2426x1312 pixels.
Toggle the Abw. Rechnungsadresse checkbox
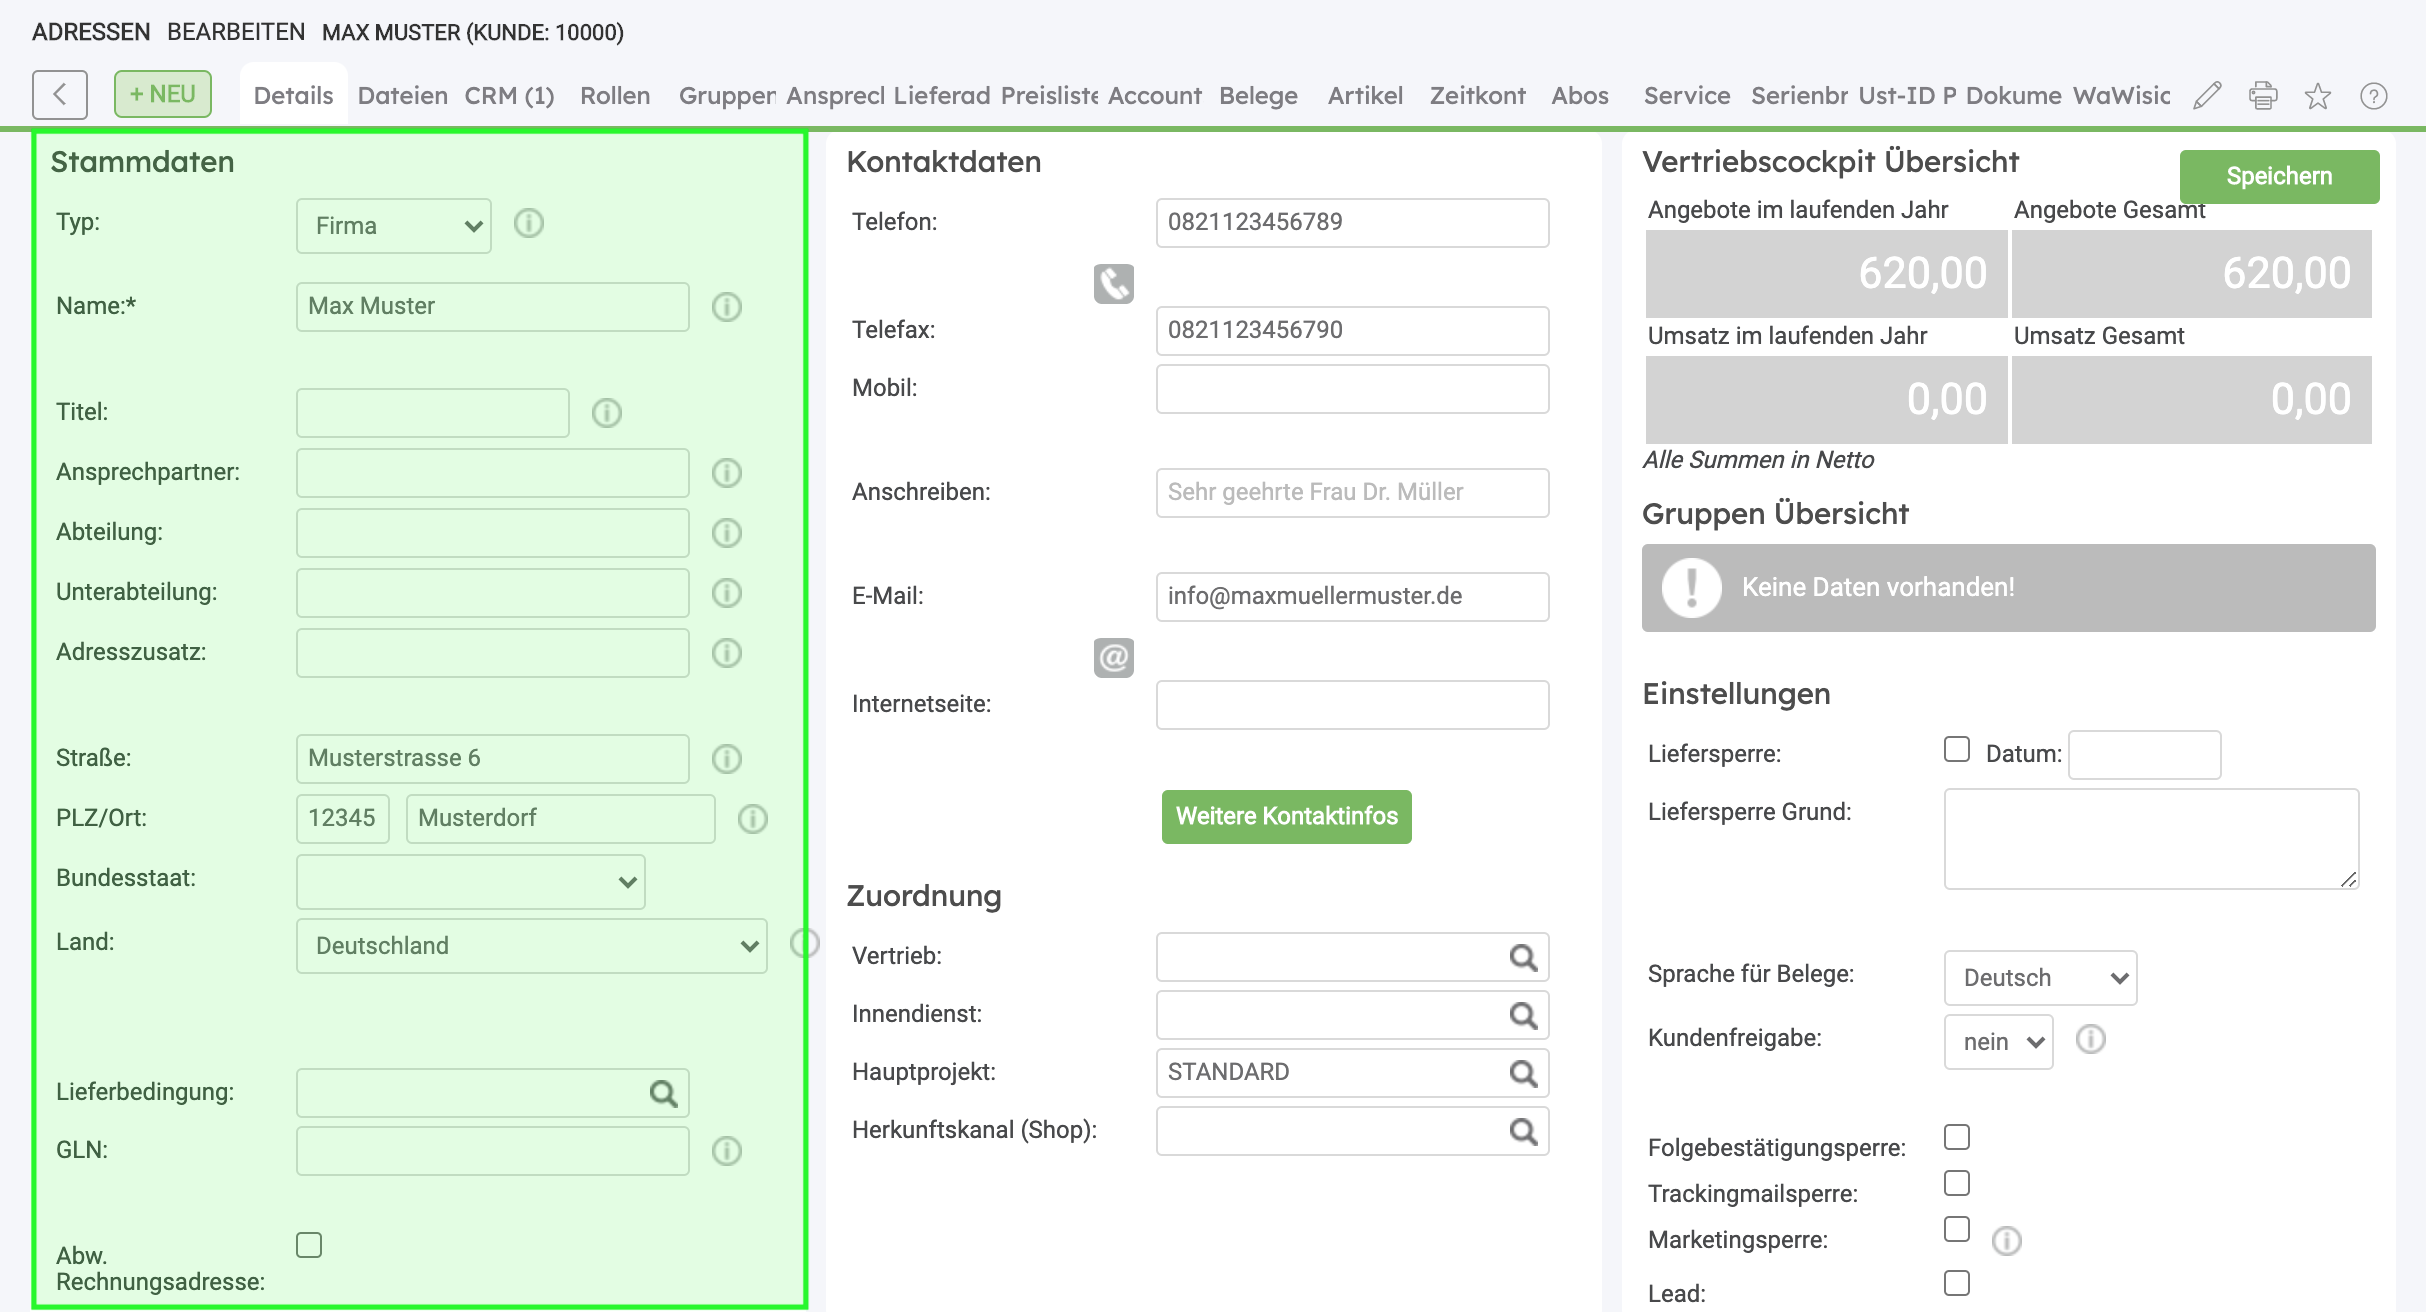tap(309, 1245)
